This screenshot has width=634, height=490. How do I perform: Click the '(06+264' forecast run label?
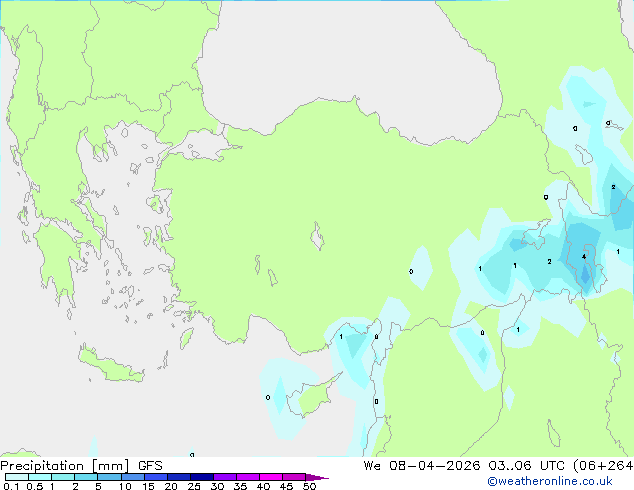(603, 466)
